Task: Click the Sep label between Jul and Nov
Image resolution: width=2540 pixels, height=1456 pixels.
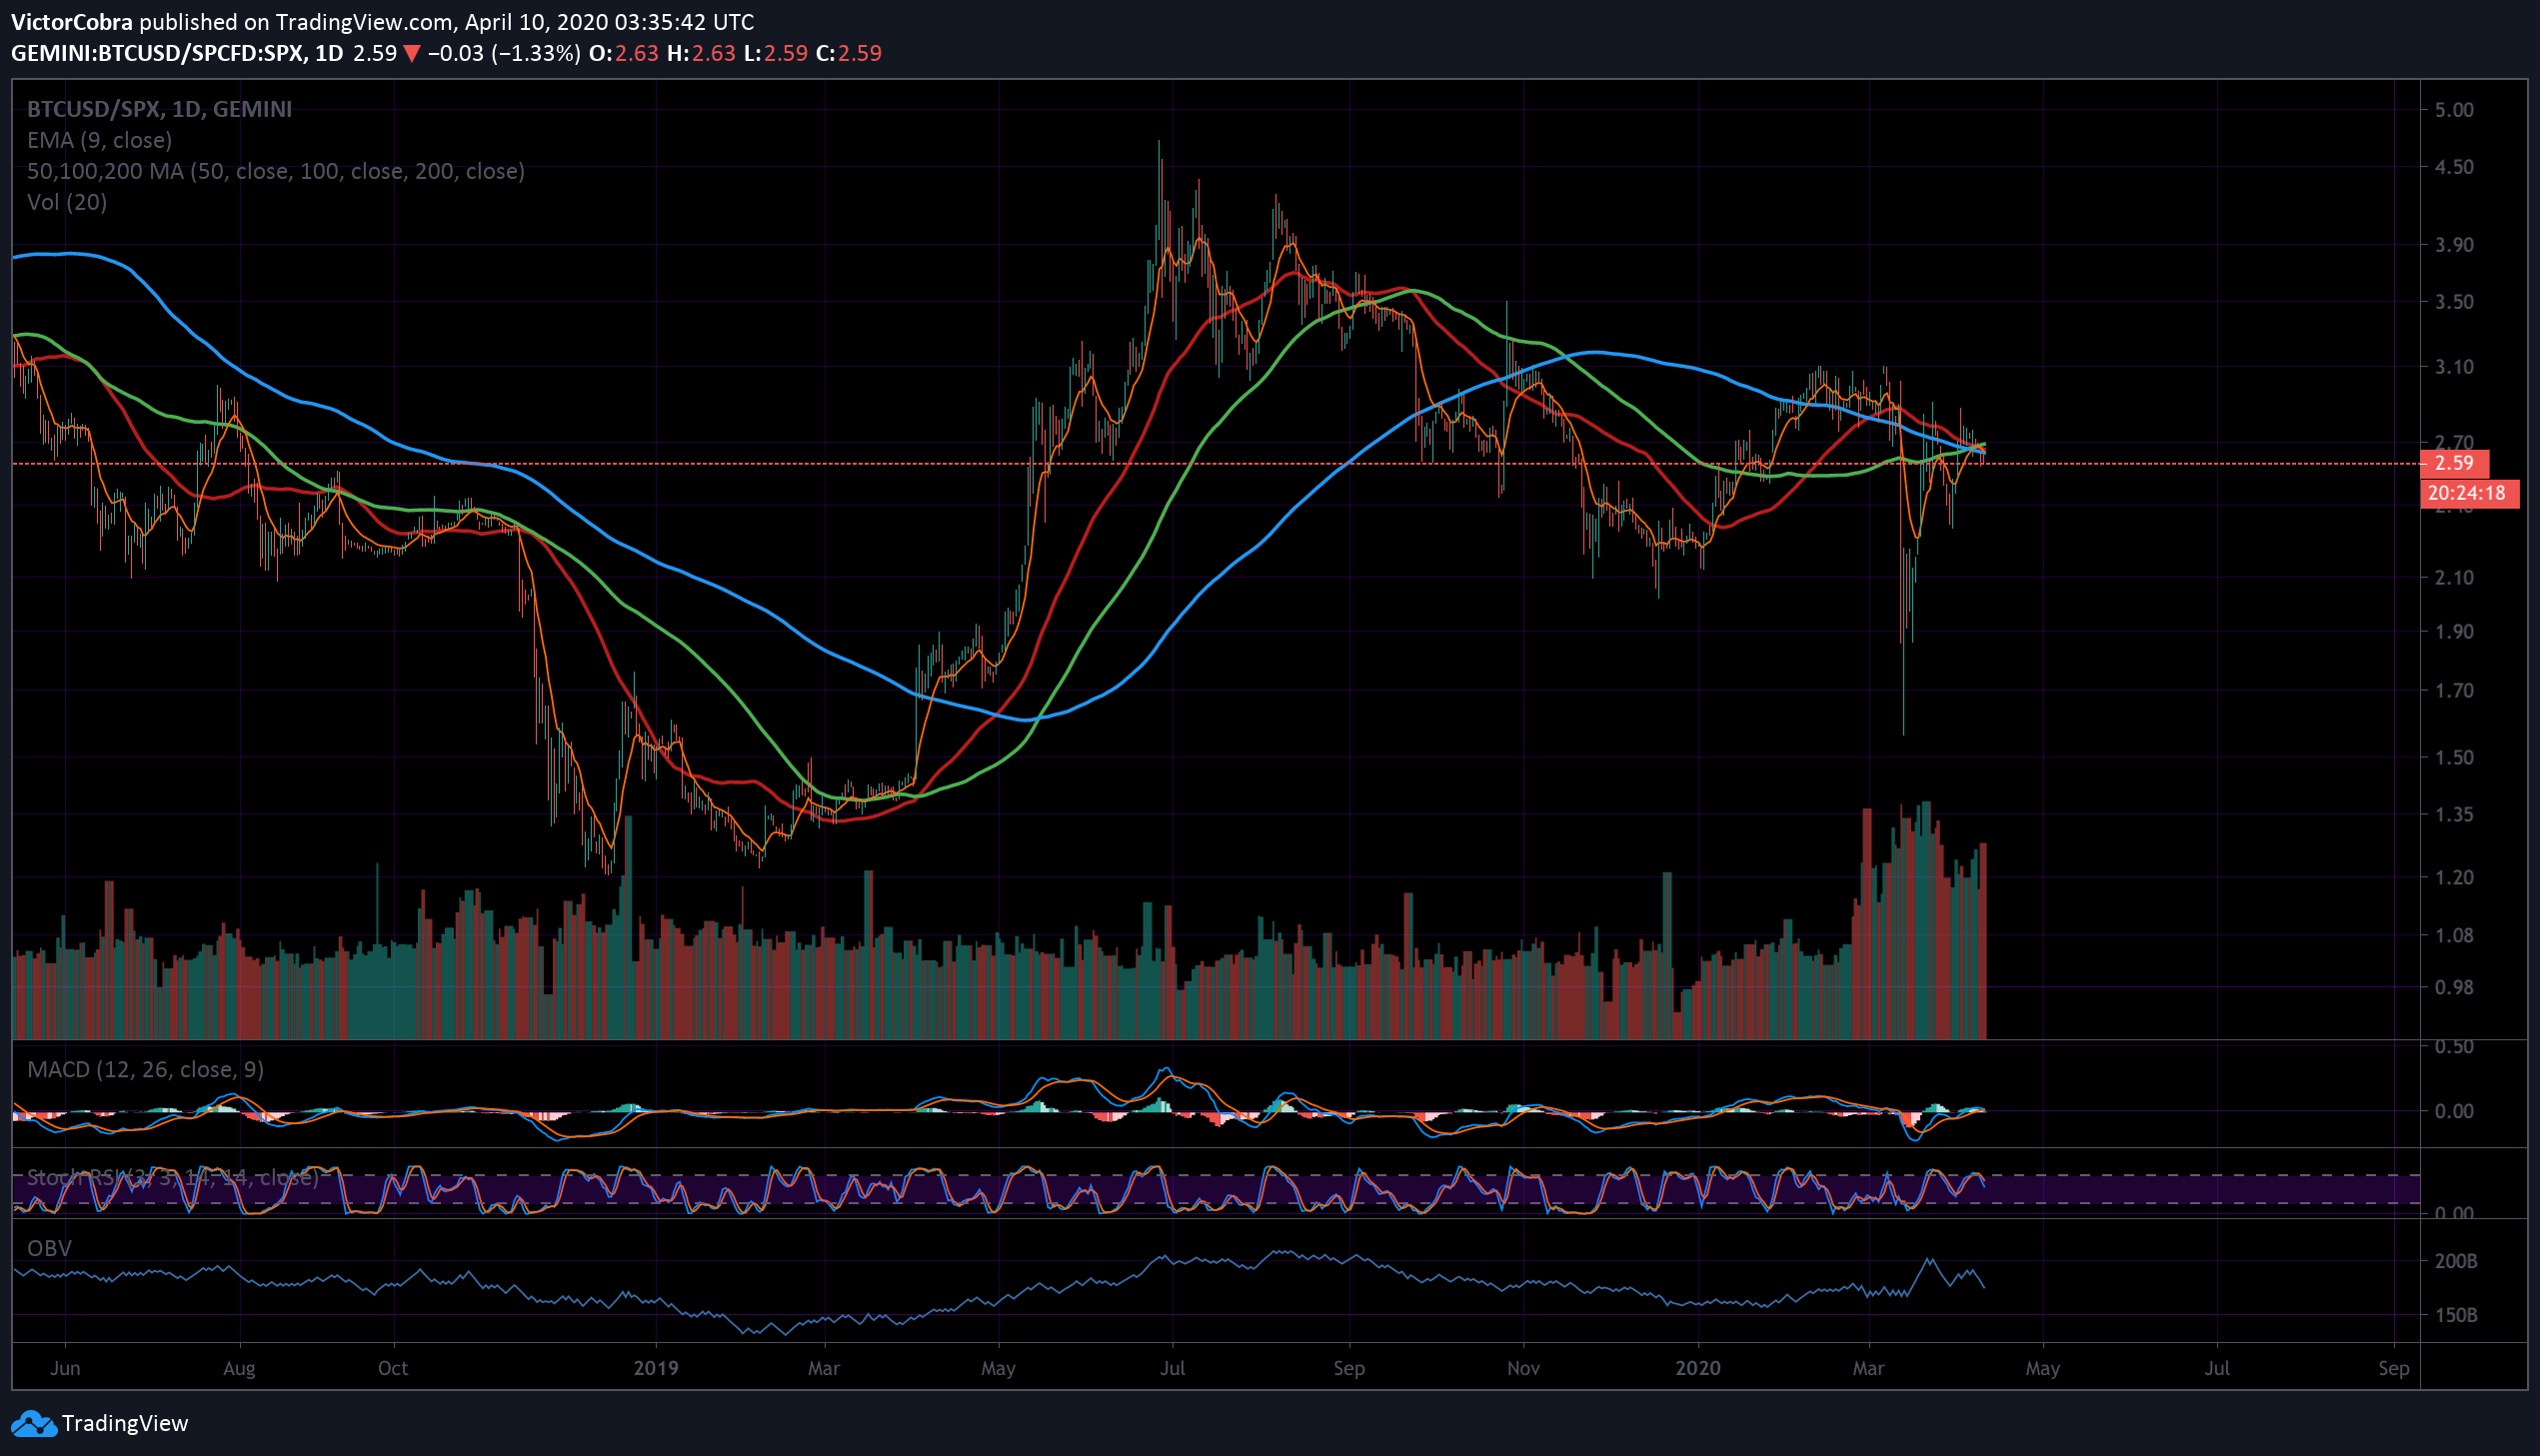Action: click(x=1348, y=1369)
